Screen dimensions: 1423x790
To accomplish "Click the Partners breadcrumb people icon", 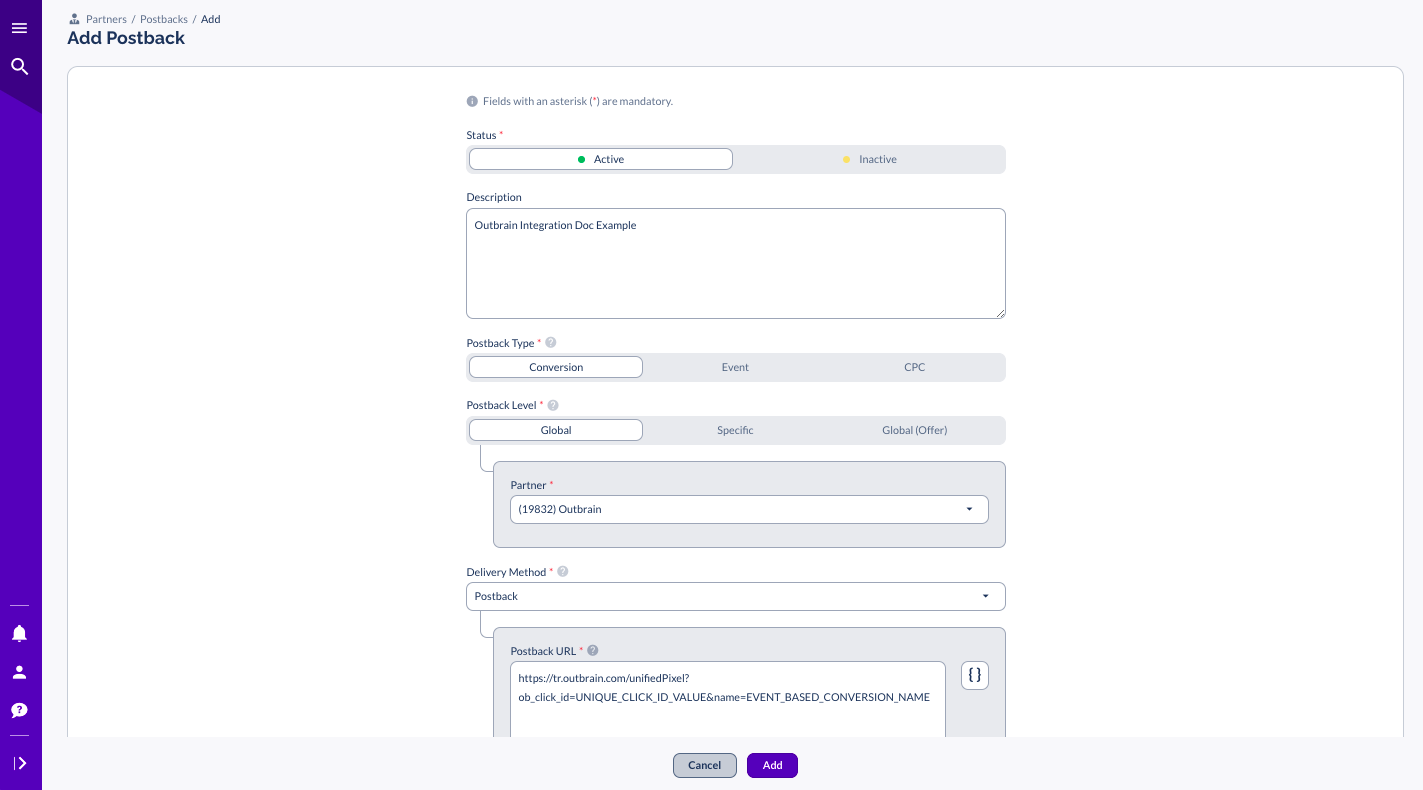I will [74, 19].
